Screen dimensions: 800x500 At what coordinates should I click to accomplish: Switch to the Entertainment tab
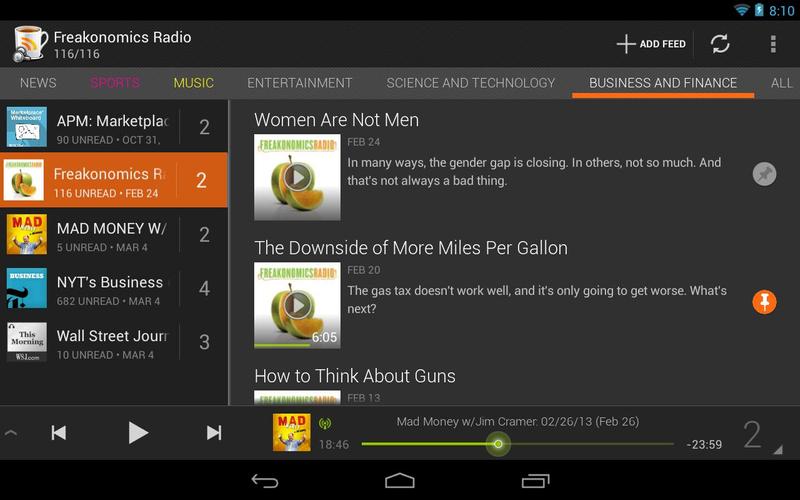pos(299,83)
